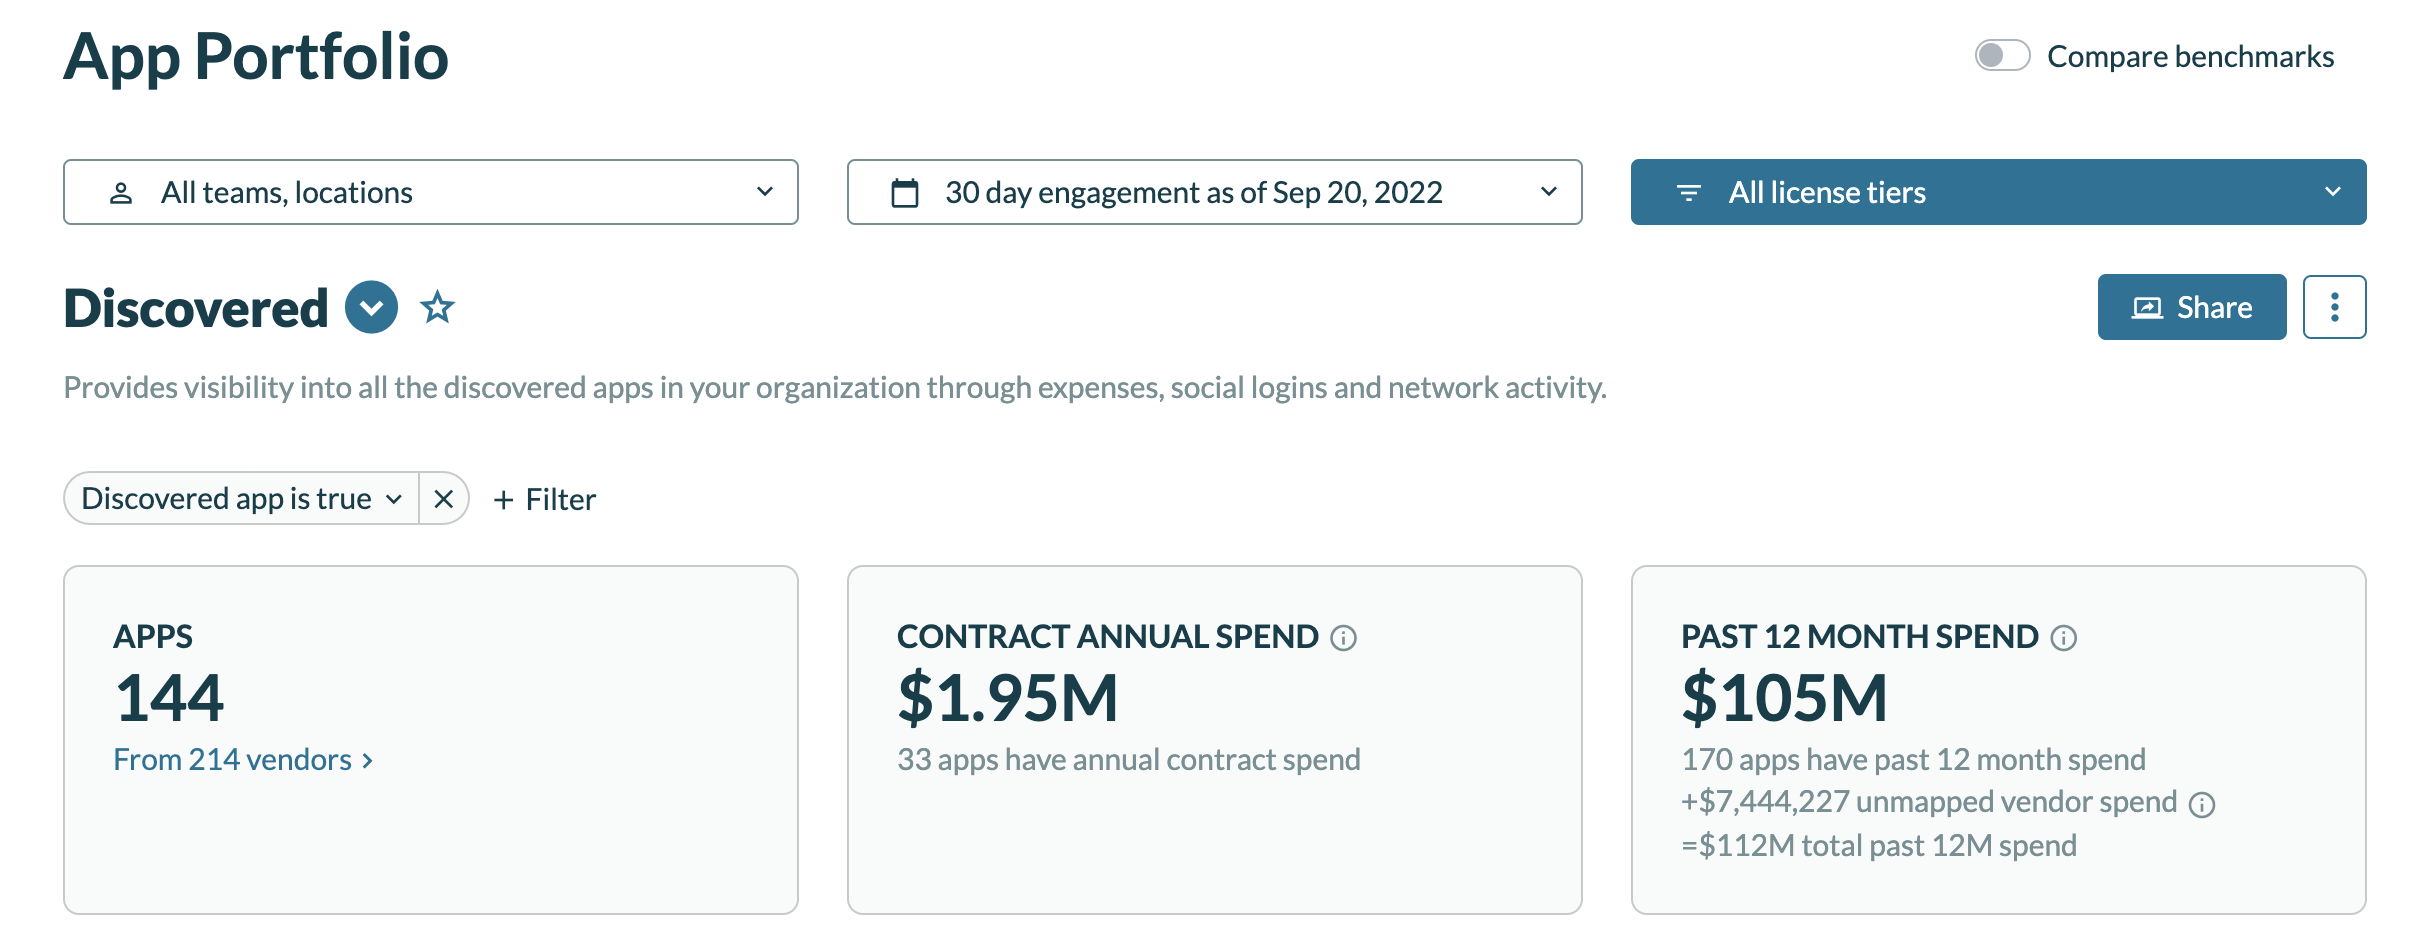Open the Discovered view switcher chevron
Screen dimensions: 2428x935
371,307
